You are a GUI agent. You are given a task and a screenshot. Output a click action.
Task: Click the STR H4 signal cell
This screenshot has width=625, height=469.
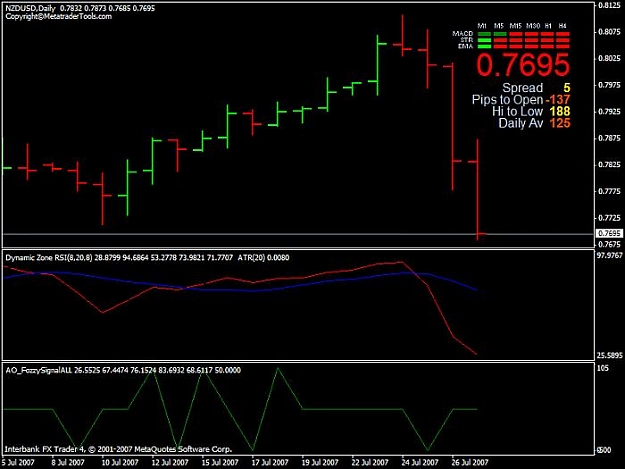pos(563,40)
